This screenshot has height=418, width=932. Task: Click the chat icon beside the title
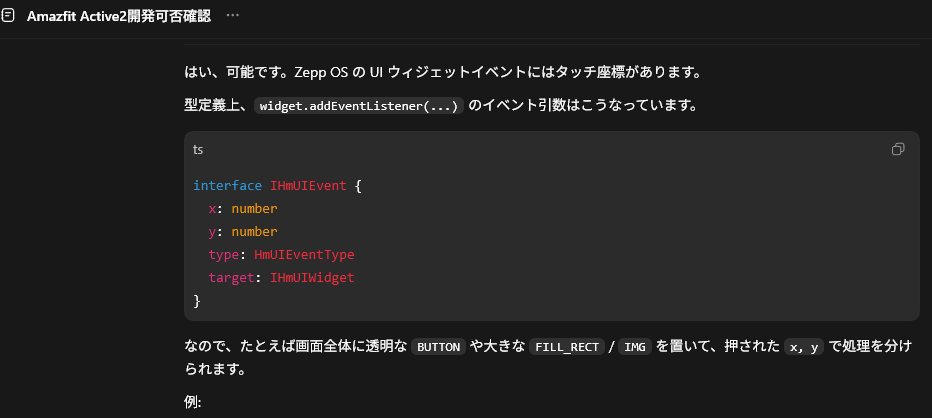click(x=8, y=16)
